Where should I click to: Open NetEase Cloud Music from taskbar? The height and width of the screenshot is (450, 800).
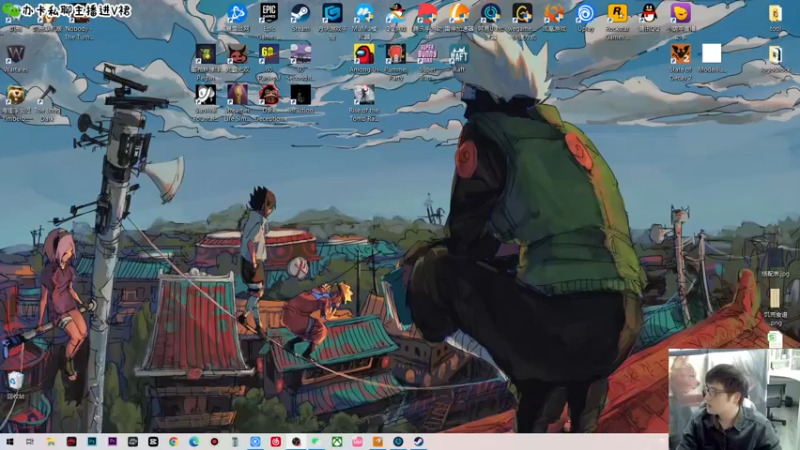pos(276,442)
